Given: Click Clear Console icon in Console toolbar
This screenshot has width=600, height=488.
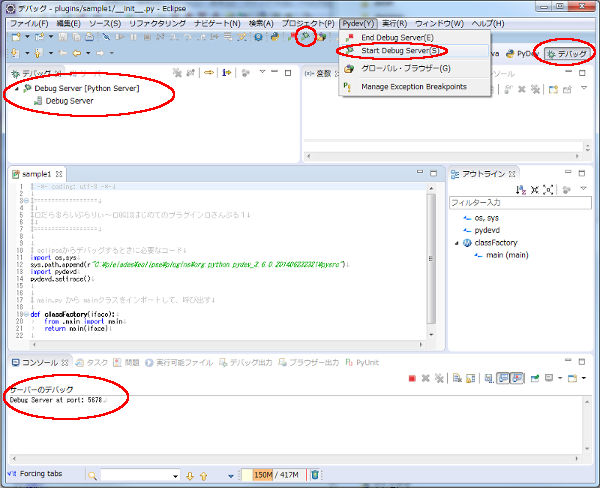Looking at the screenshot, I should coord(457,379).
